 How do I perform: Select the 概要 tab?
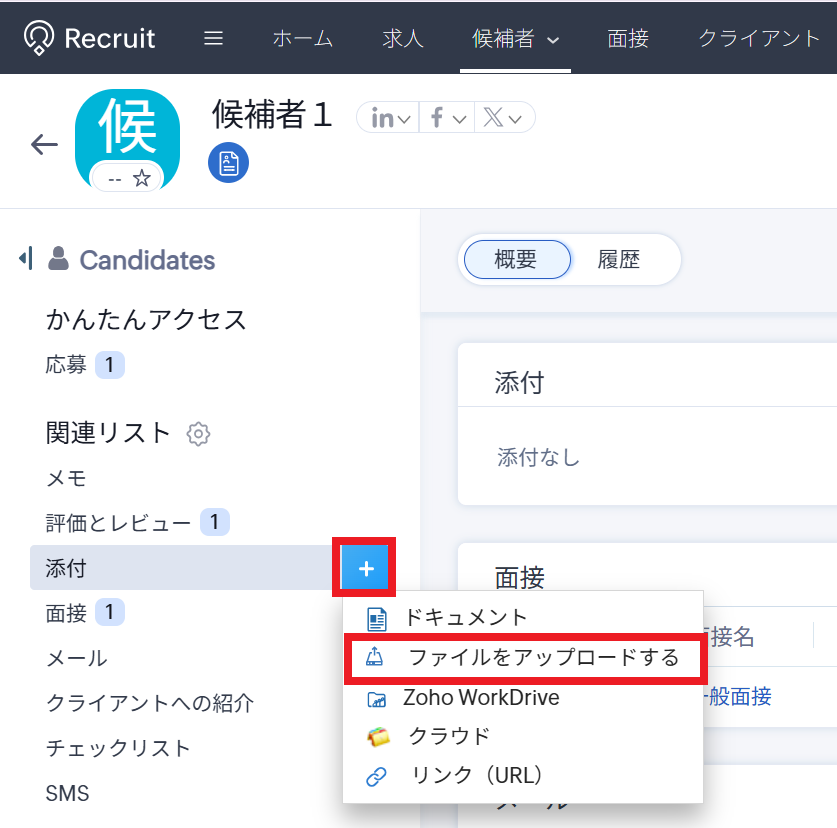(x=516, y=260)
